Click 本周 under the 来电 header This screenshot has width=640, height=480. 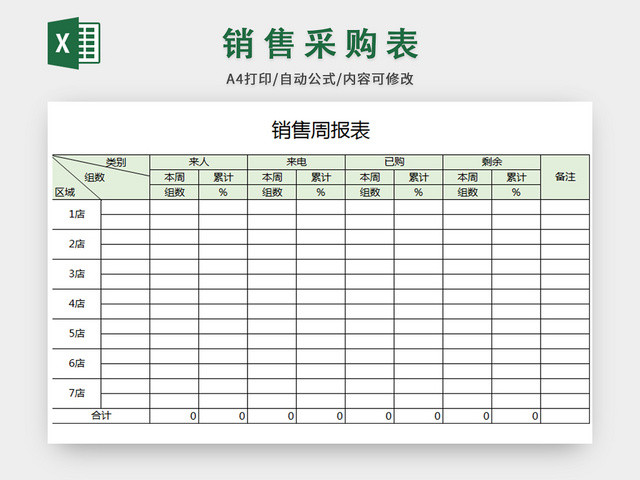click(x=272, y=177)
